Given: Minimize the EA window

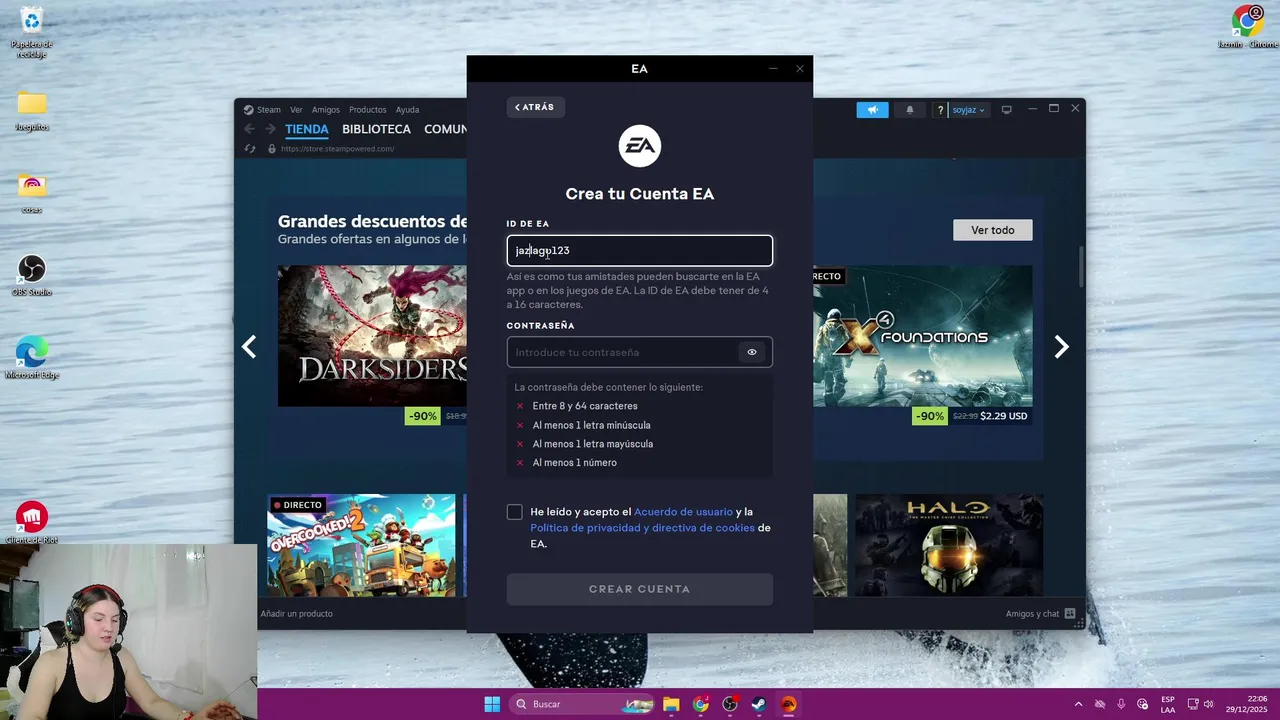Looking at the screenshot, I should pos(773,69).
